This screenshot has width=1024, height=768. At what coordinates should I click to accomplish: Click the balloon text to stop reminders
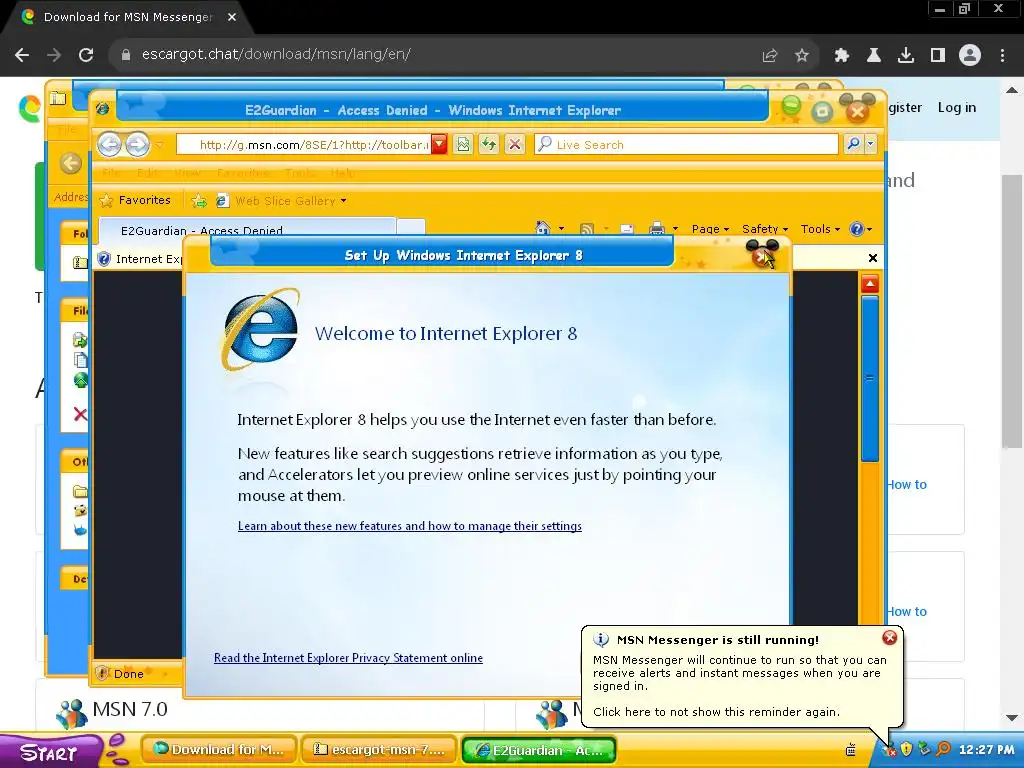[716, 712]
